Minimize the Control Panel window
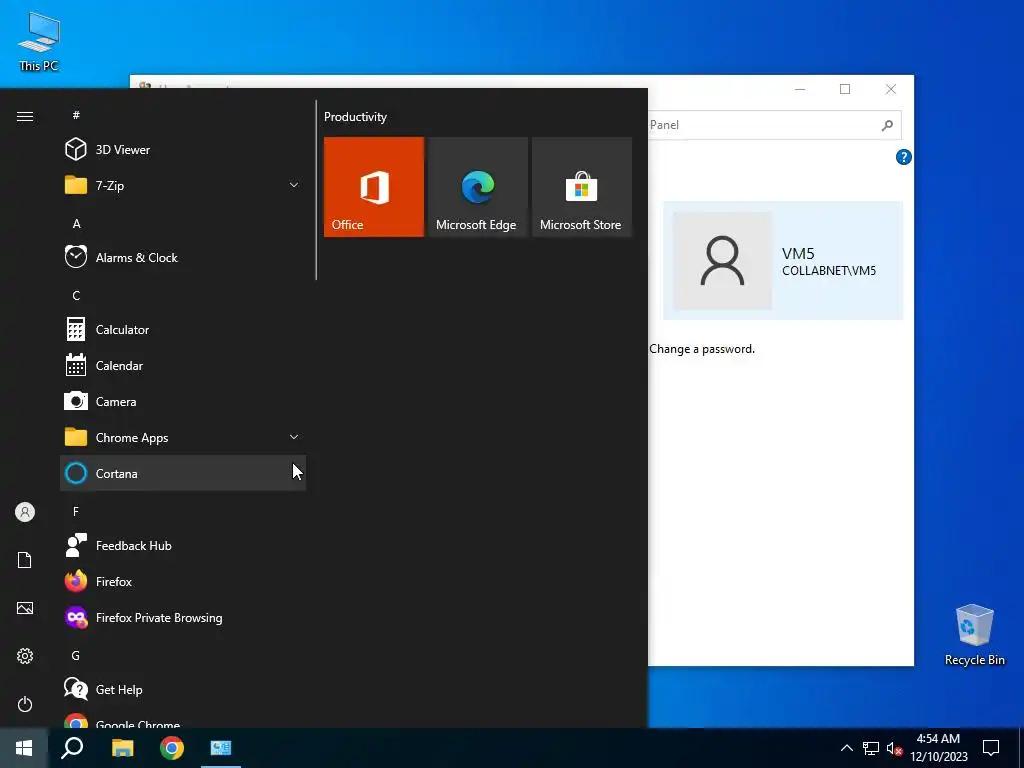The width and height of the screenshot is (1024, 768). click(x=800, y=89)
